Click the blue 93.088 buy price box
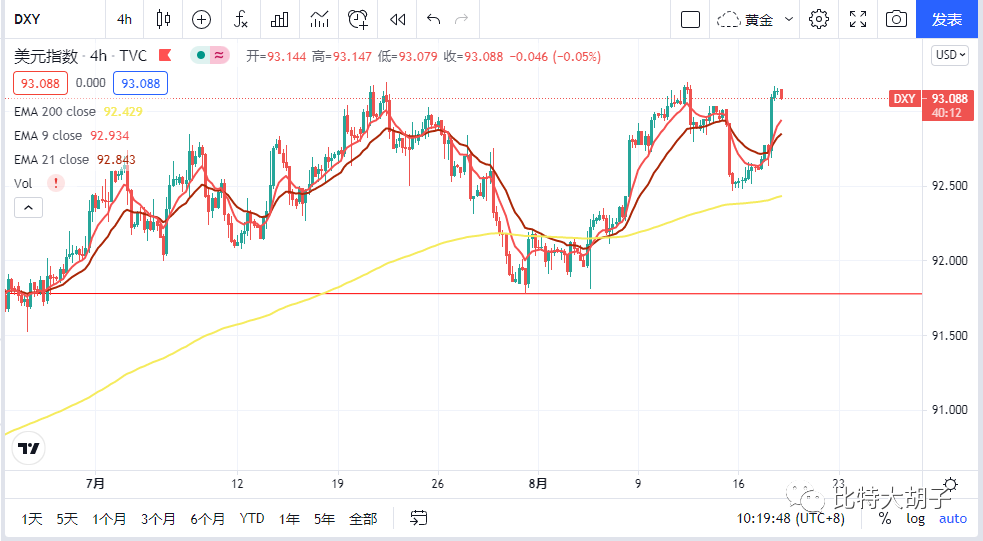 pyautogui.click(x=140, y=83)
